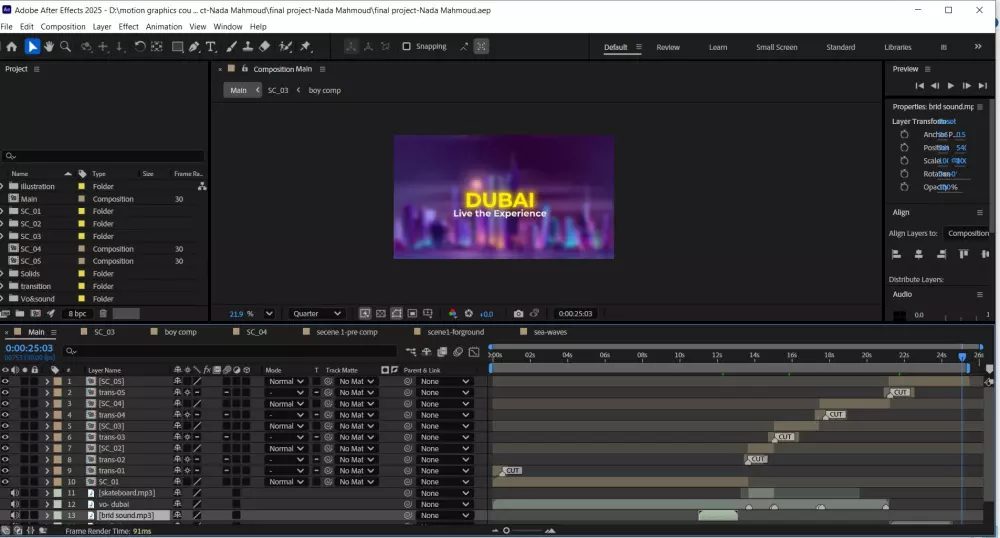This screenshot has width=1000, height=538.
Task: Open the Quarter resolution dropdown
Action: tap(316, 314)
